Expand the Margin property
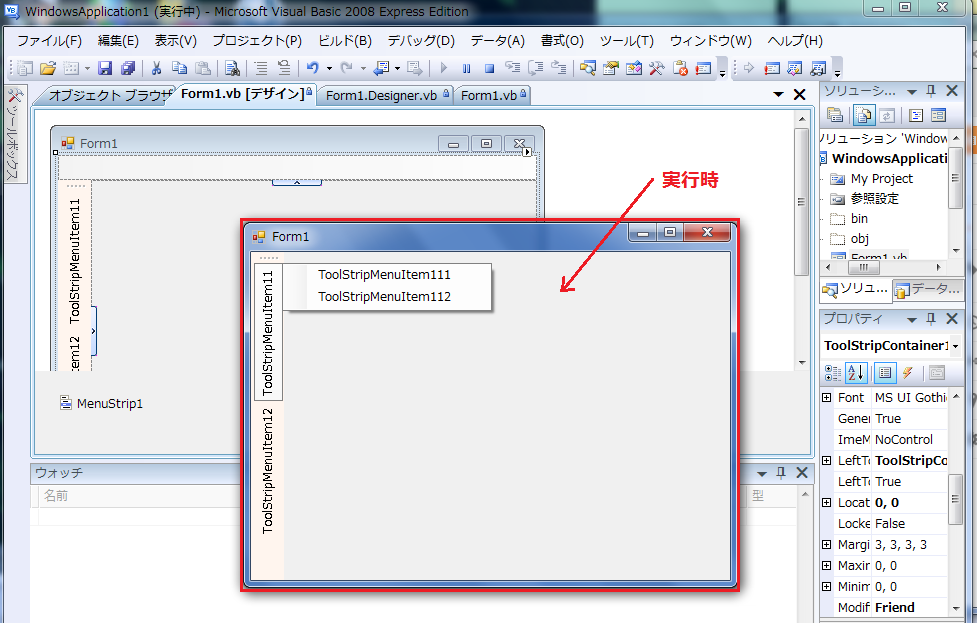The image size is (977, 623). tap(826, 545)
